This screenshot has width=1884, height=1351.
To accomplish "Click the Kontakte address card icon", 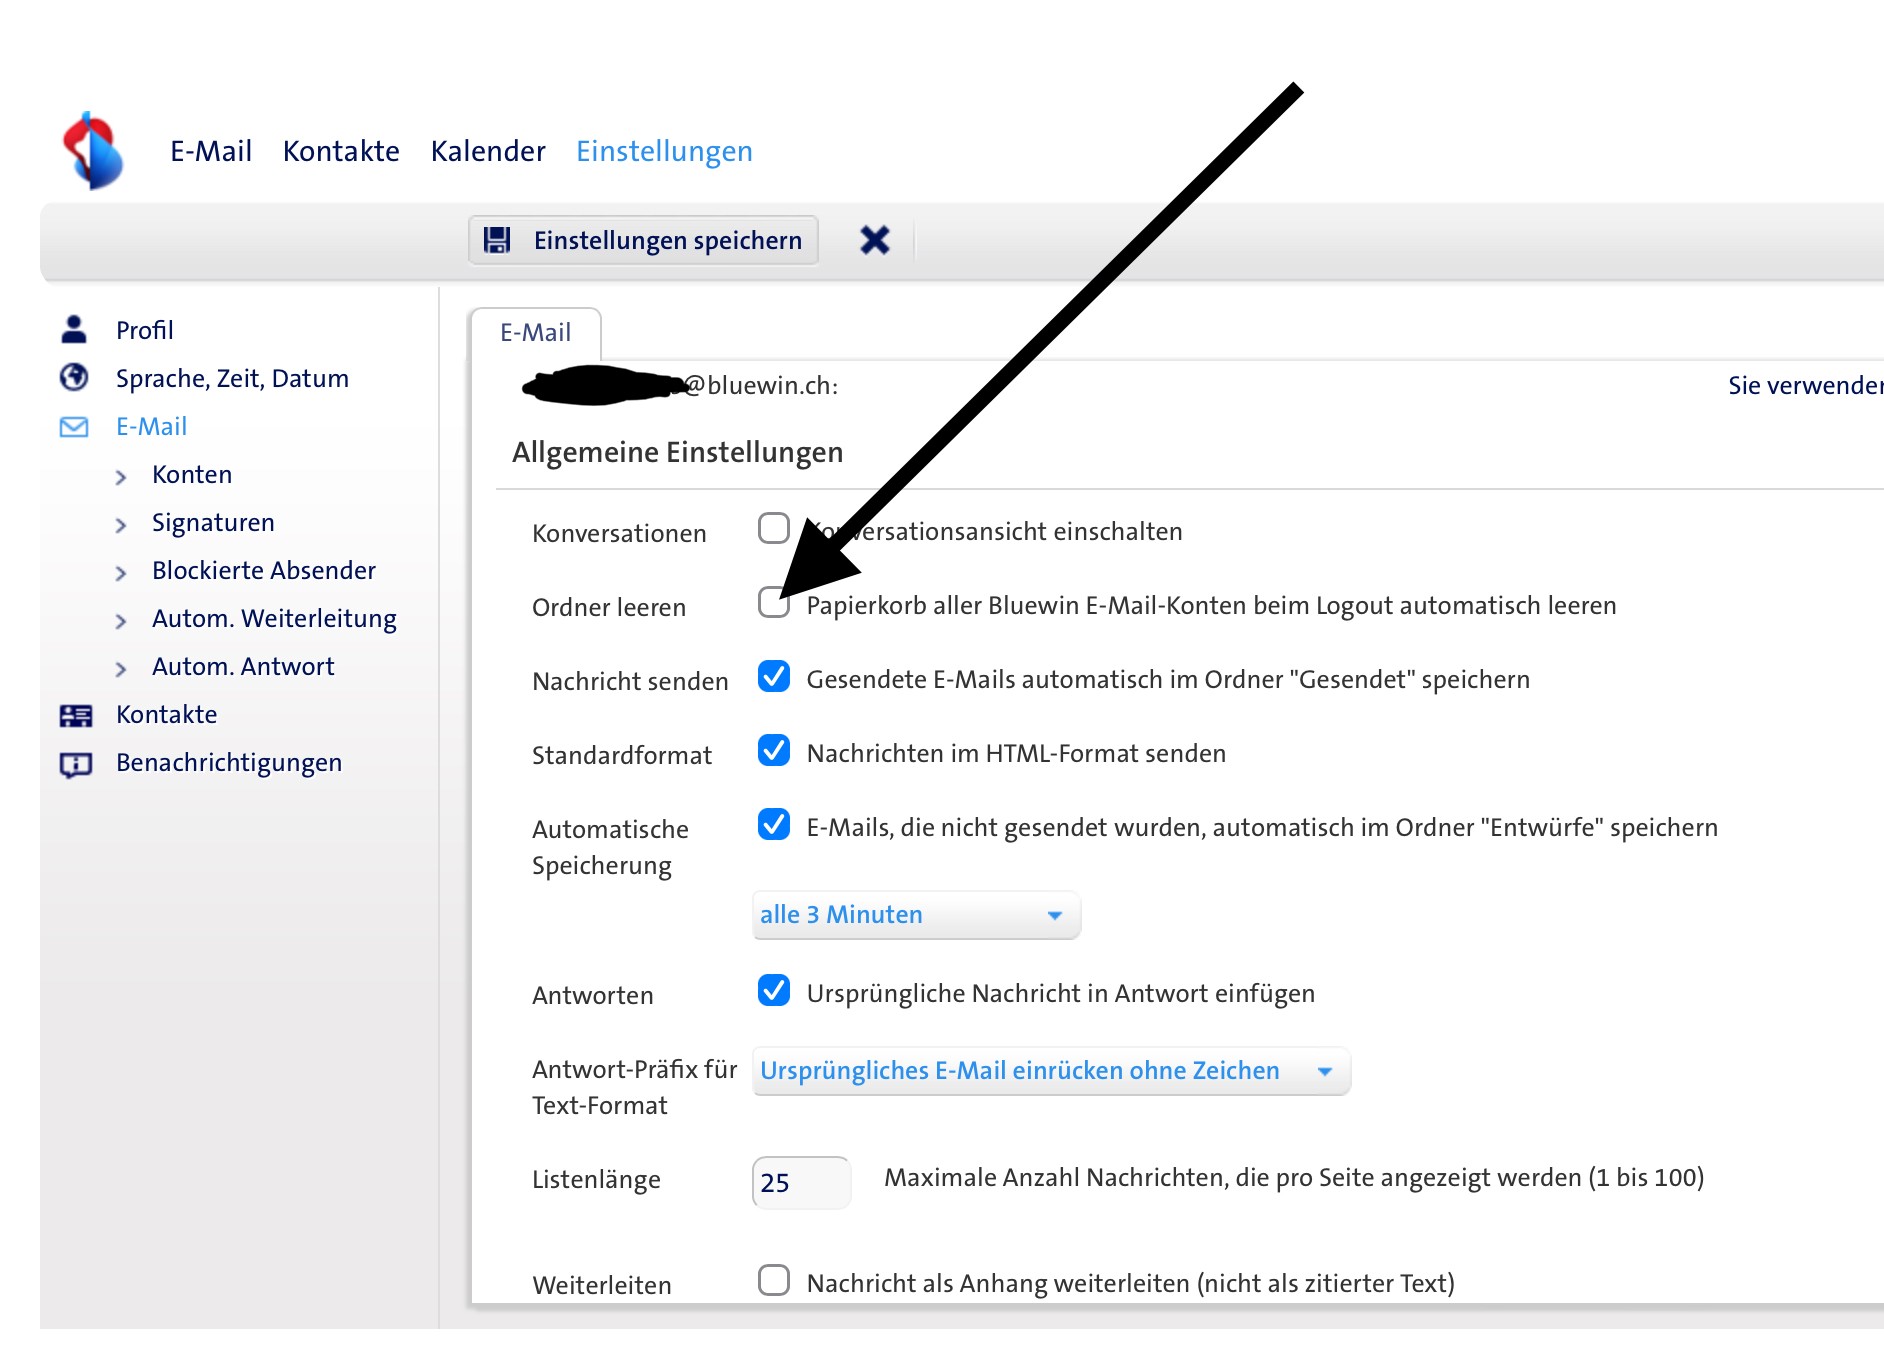I will click(75, 715).
